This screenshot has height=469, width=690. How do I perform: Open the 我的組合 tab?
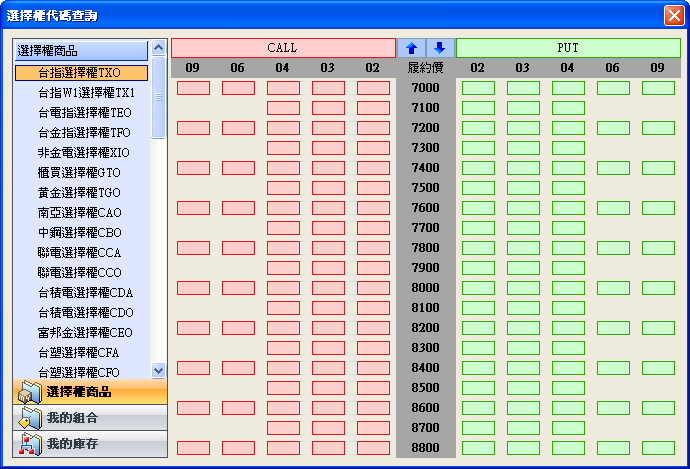90,418
